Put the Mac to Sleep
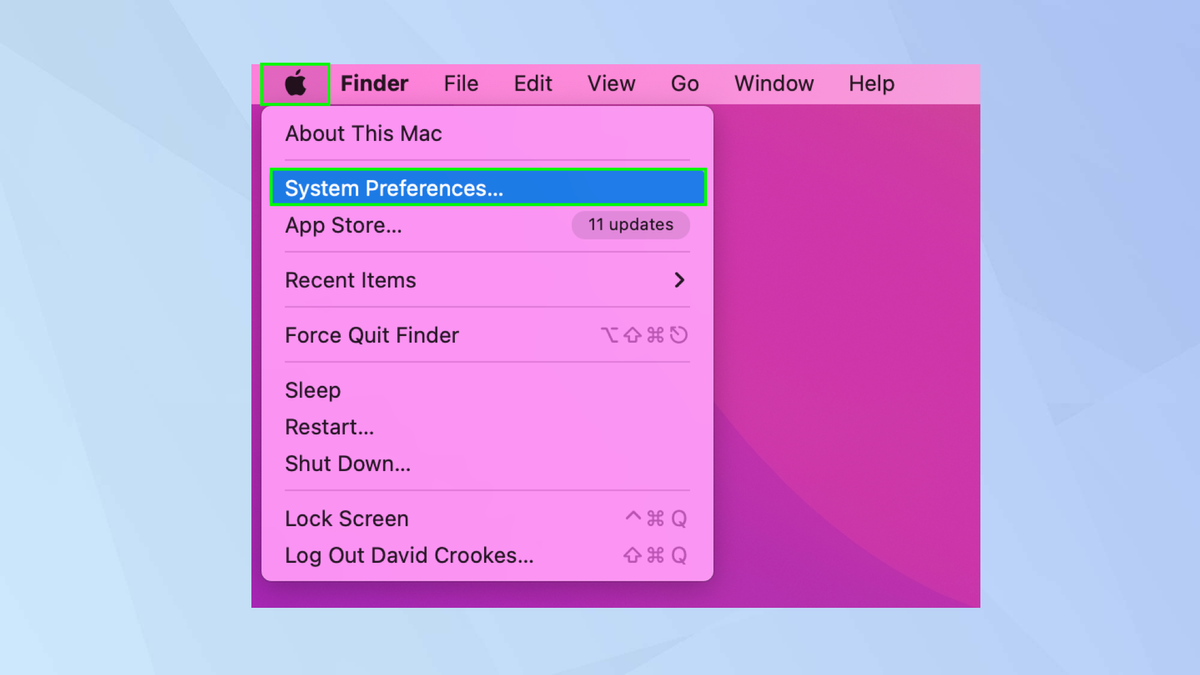Image resolution: width=1200 pixels, height=675 pixels. pos(312,390)
